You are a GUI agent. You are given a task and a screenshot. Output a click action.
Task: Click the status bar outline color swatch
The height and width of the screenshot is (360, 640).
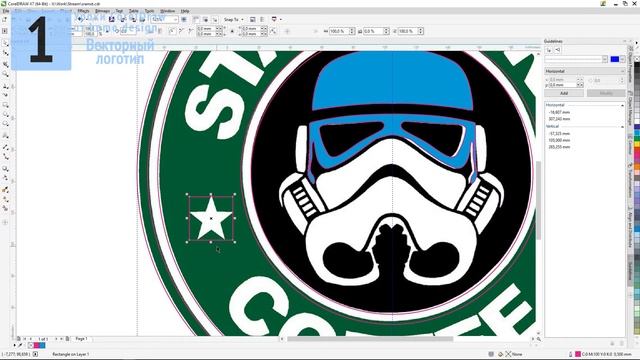pyautogui.click(x=578, y=354)
